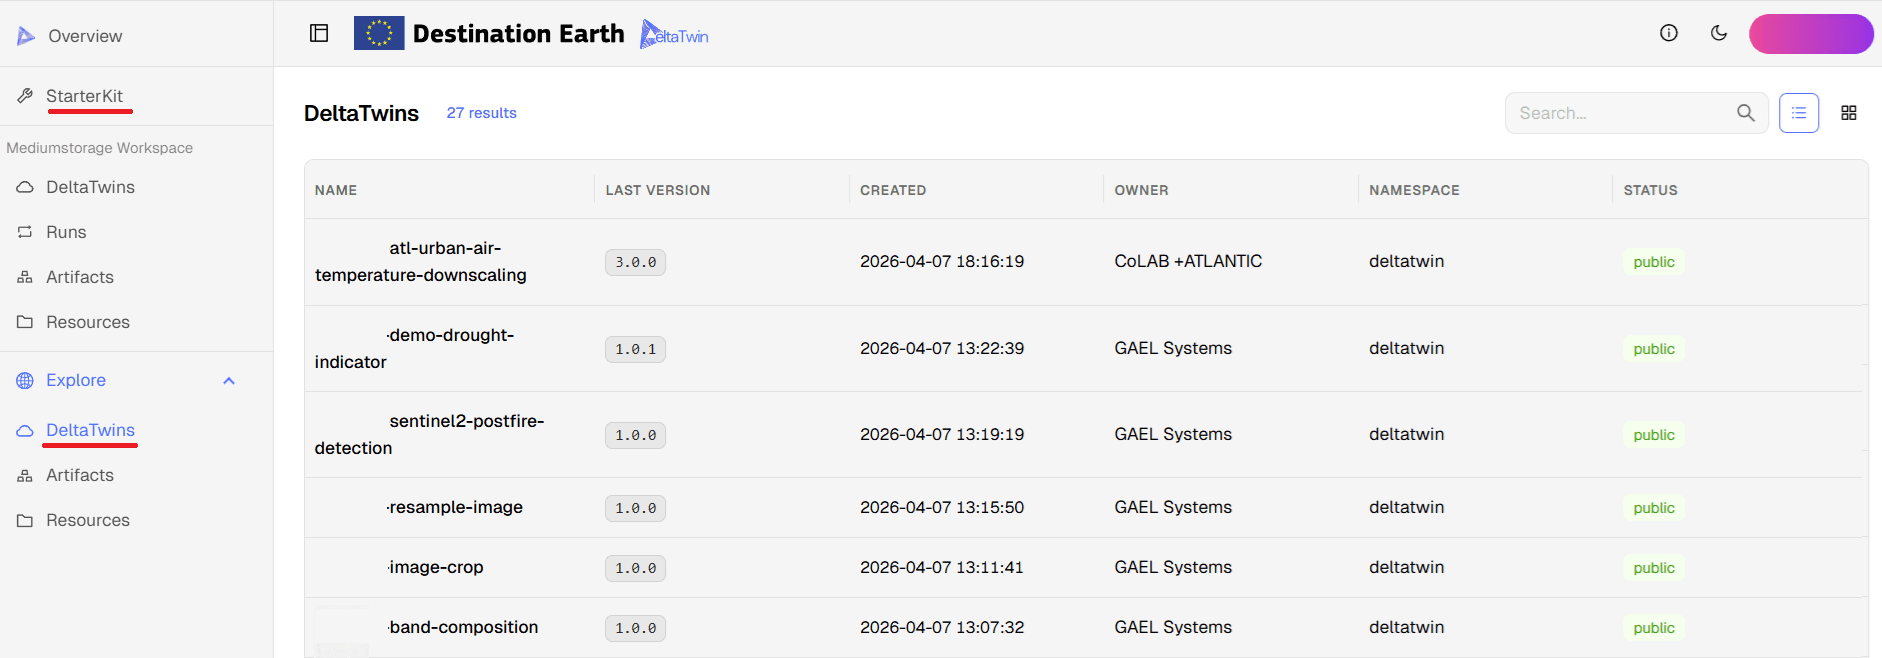Open the sentinel2-postfire-detection entry
The width and height of the screenshot is (1882, 658).
click(430, 434)
